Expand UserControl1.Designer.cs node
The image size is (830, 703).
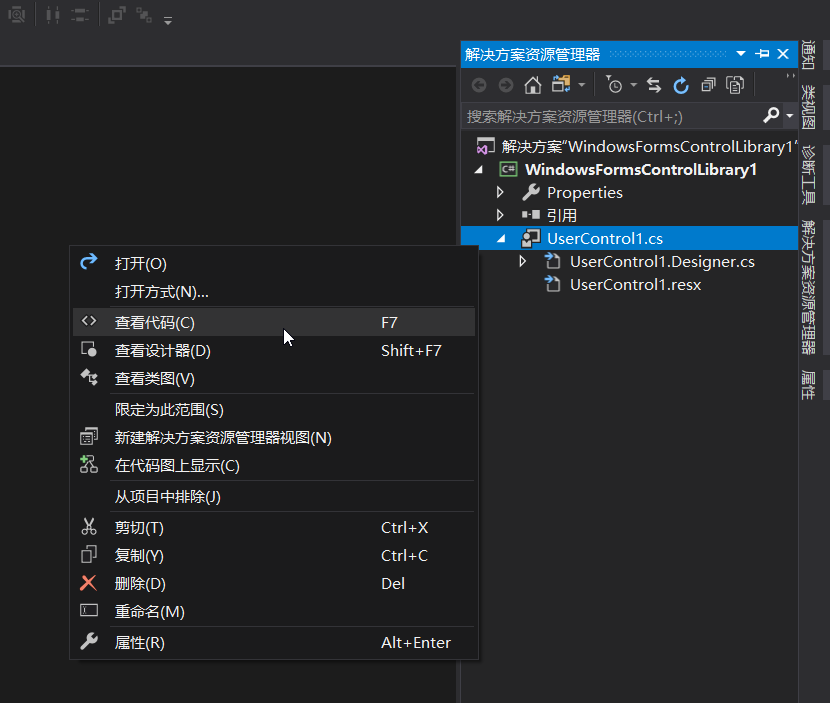(522, 261)
